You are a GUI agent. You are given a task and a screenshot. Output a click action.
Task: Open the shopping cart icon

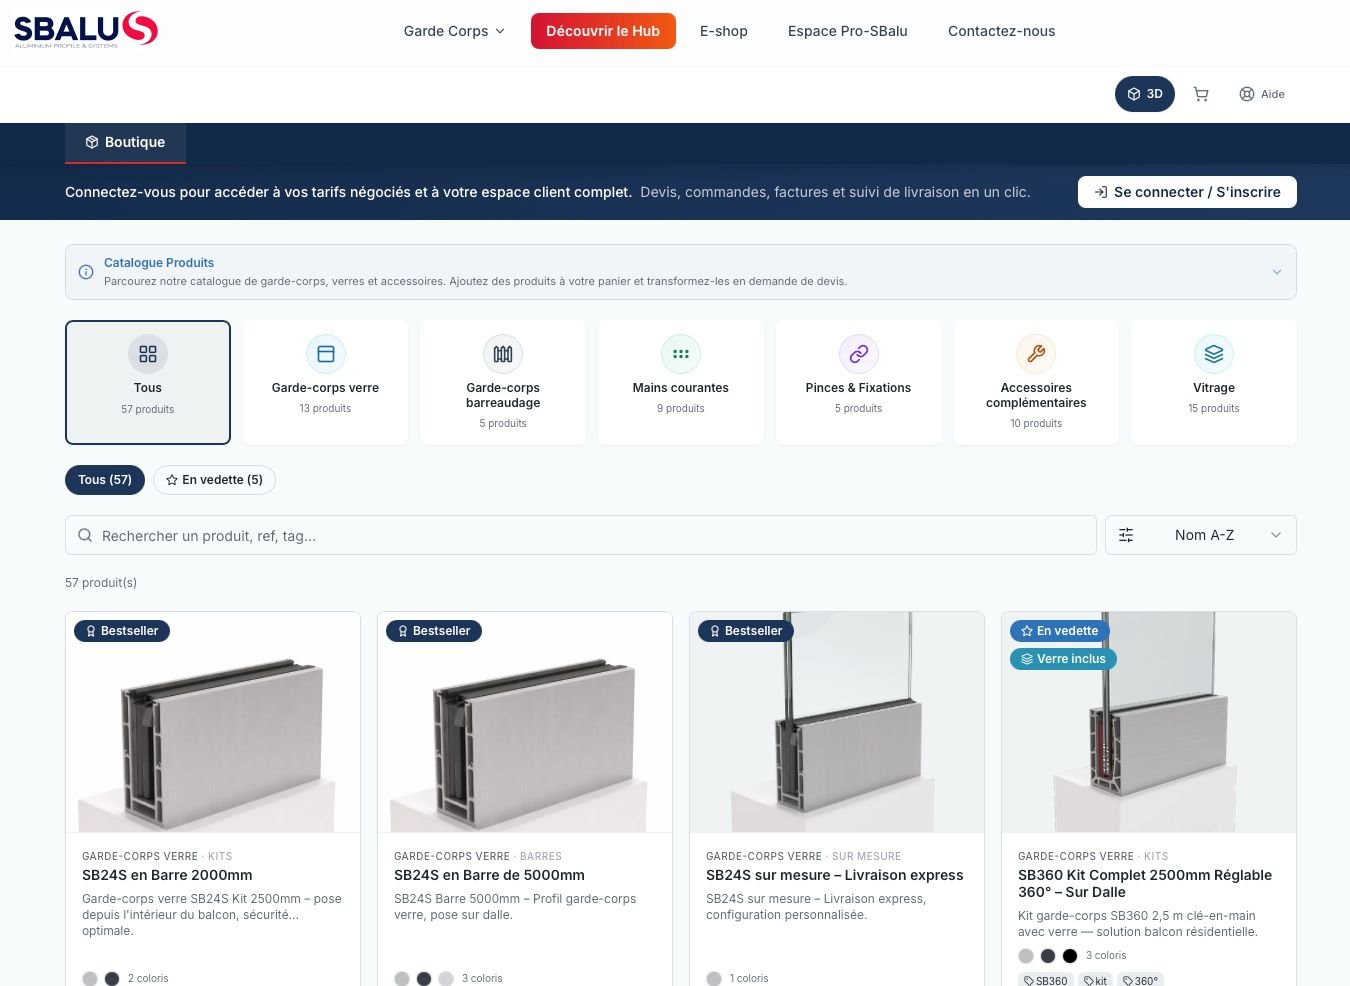pyautogui.click(x=1201, y=94)
